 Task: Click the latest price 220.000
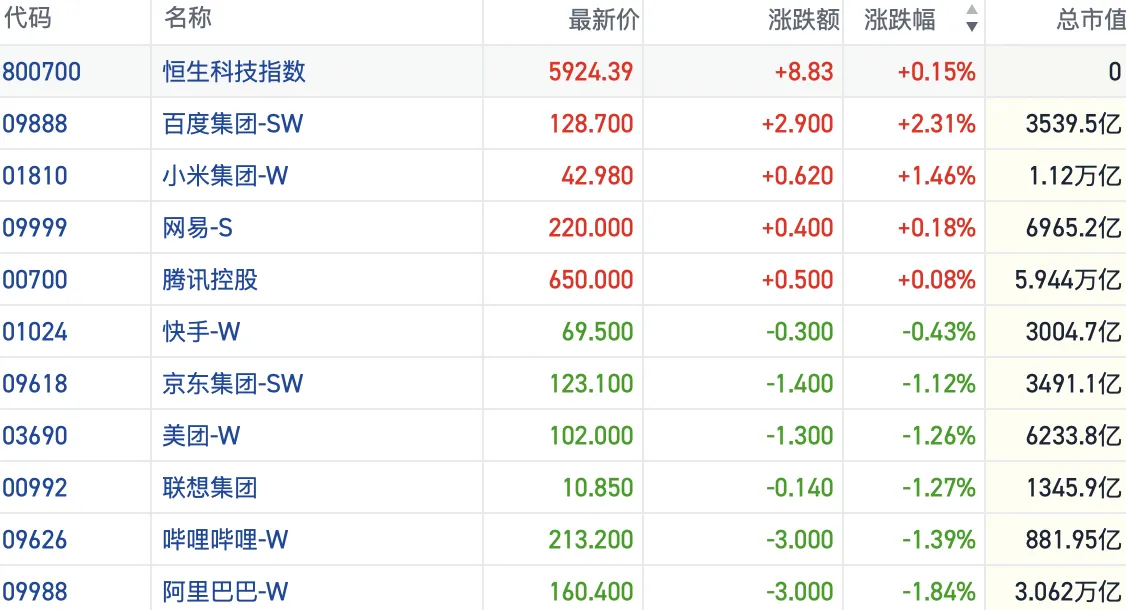pos(591,228)
